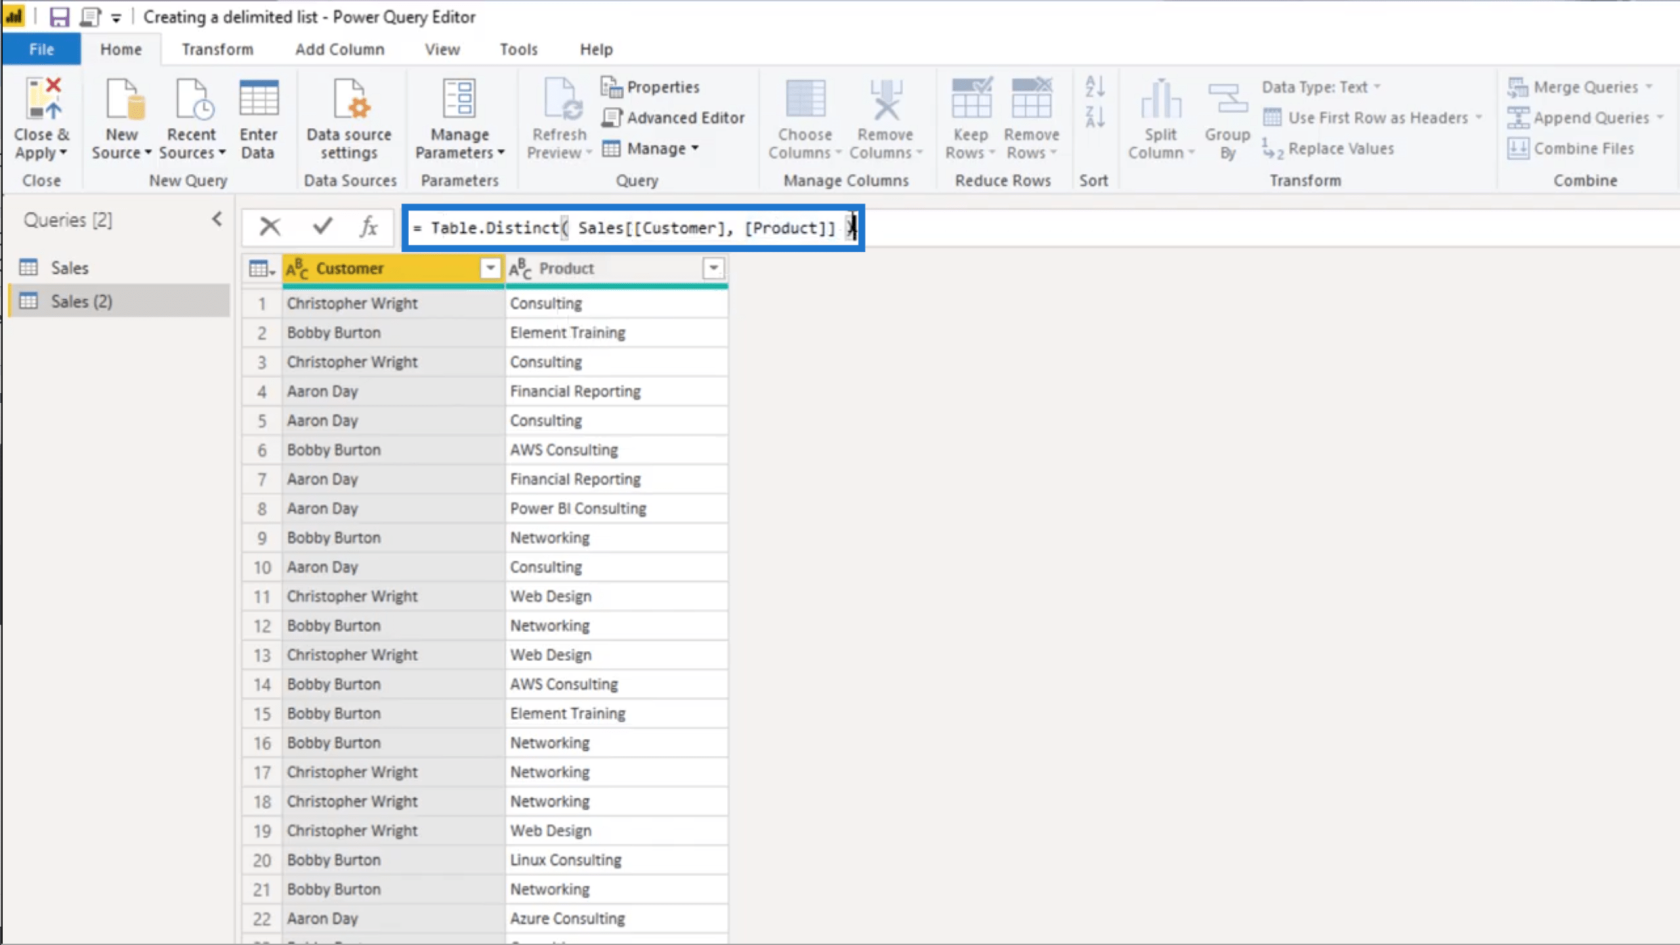Click 'Linux Consulting' cell
The width and height of the screenshot is (1680, 945).
[617, 860]
